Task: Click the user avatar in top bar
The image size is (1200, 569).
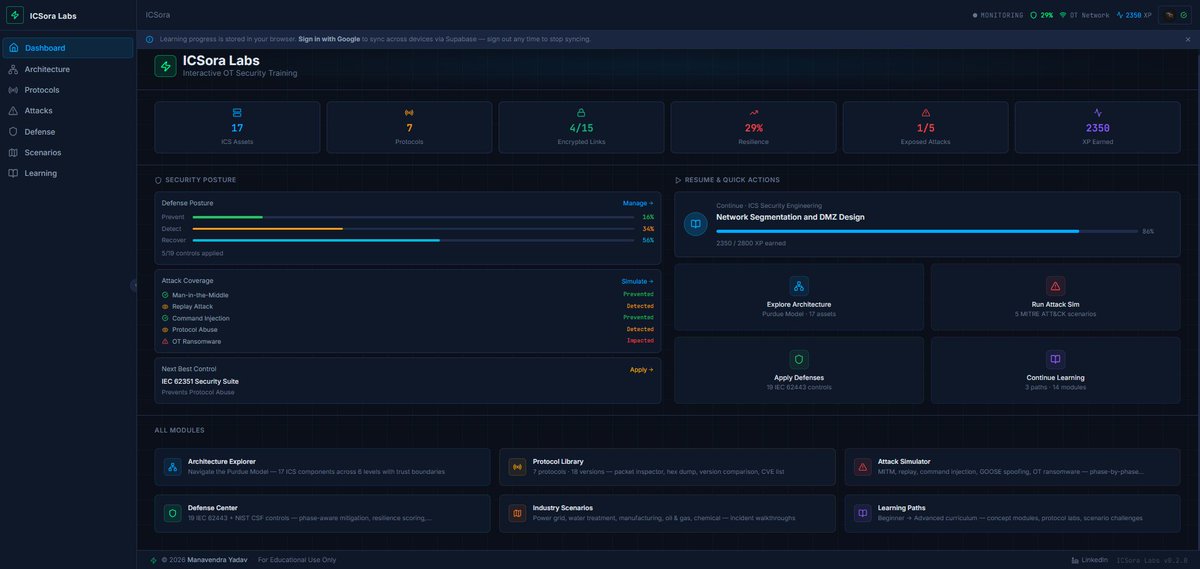Action: point(1168,15)
